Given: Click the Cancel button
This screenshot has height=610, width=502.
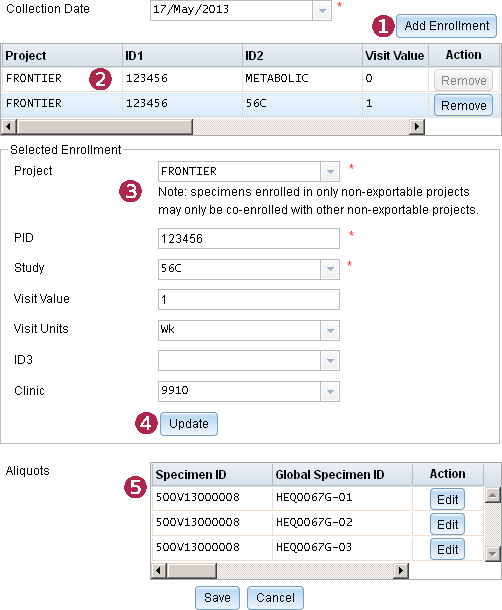Looking at the screenshot, I should point(275,598).
